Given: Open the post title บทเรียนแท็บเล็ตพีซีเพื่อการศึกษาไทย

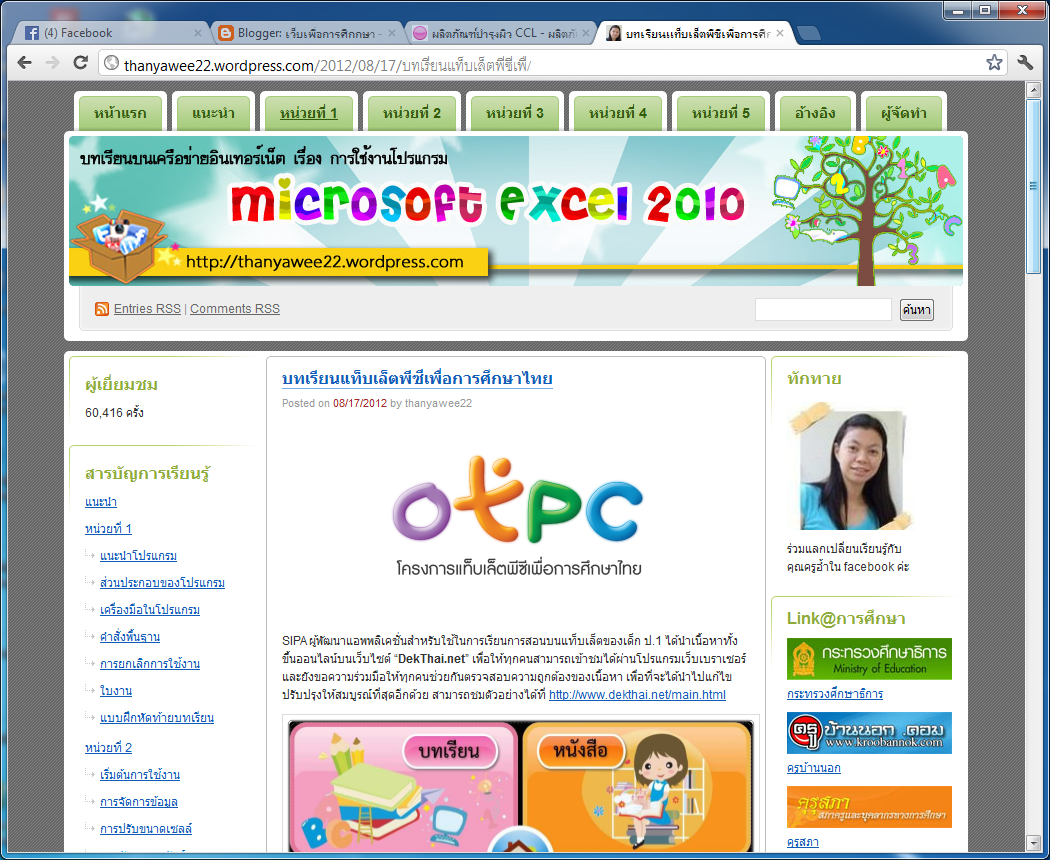Looking at the screenshot, I should tap(417, 378).
